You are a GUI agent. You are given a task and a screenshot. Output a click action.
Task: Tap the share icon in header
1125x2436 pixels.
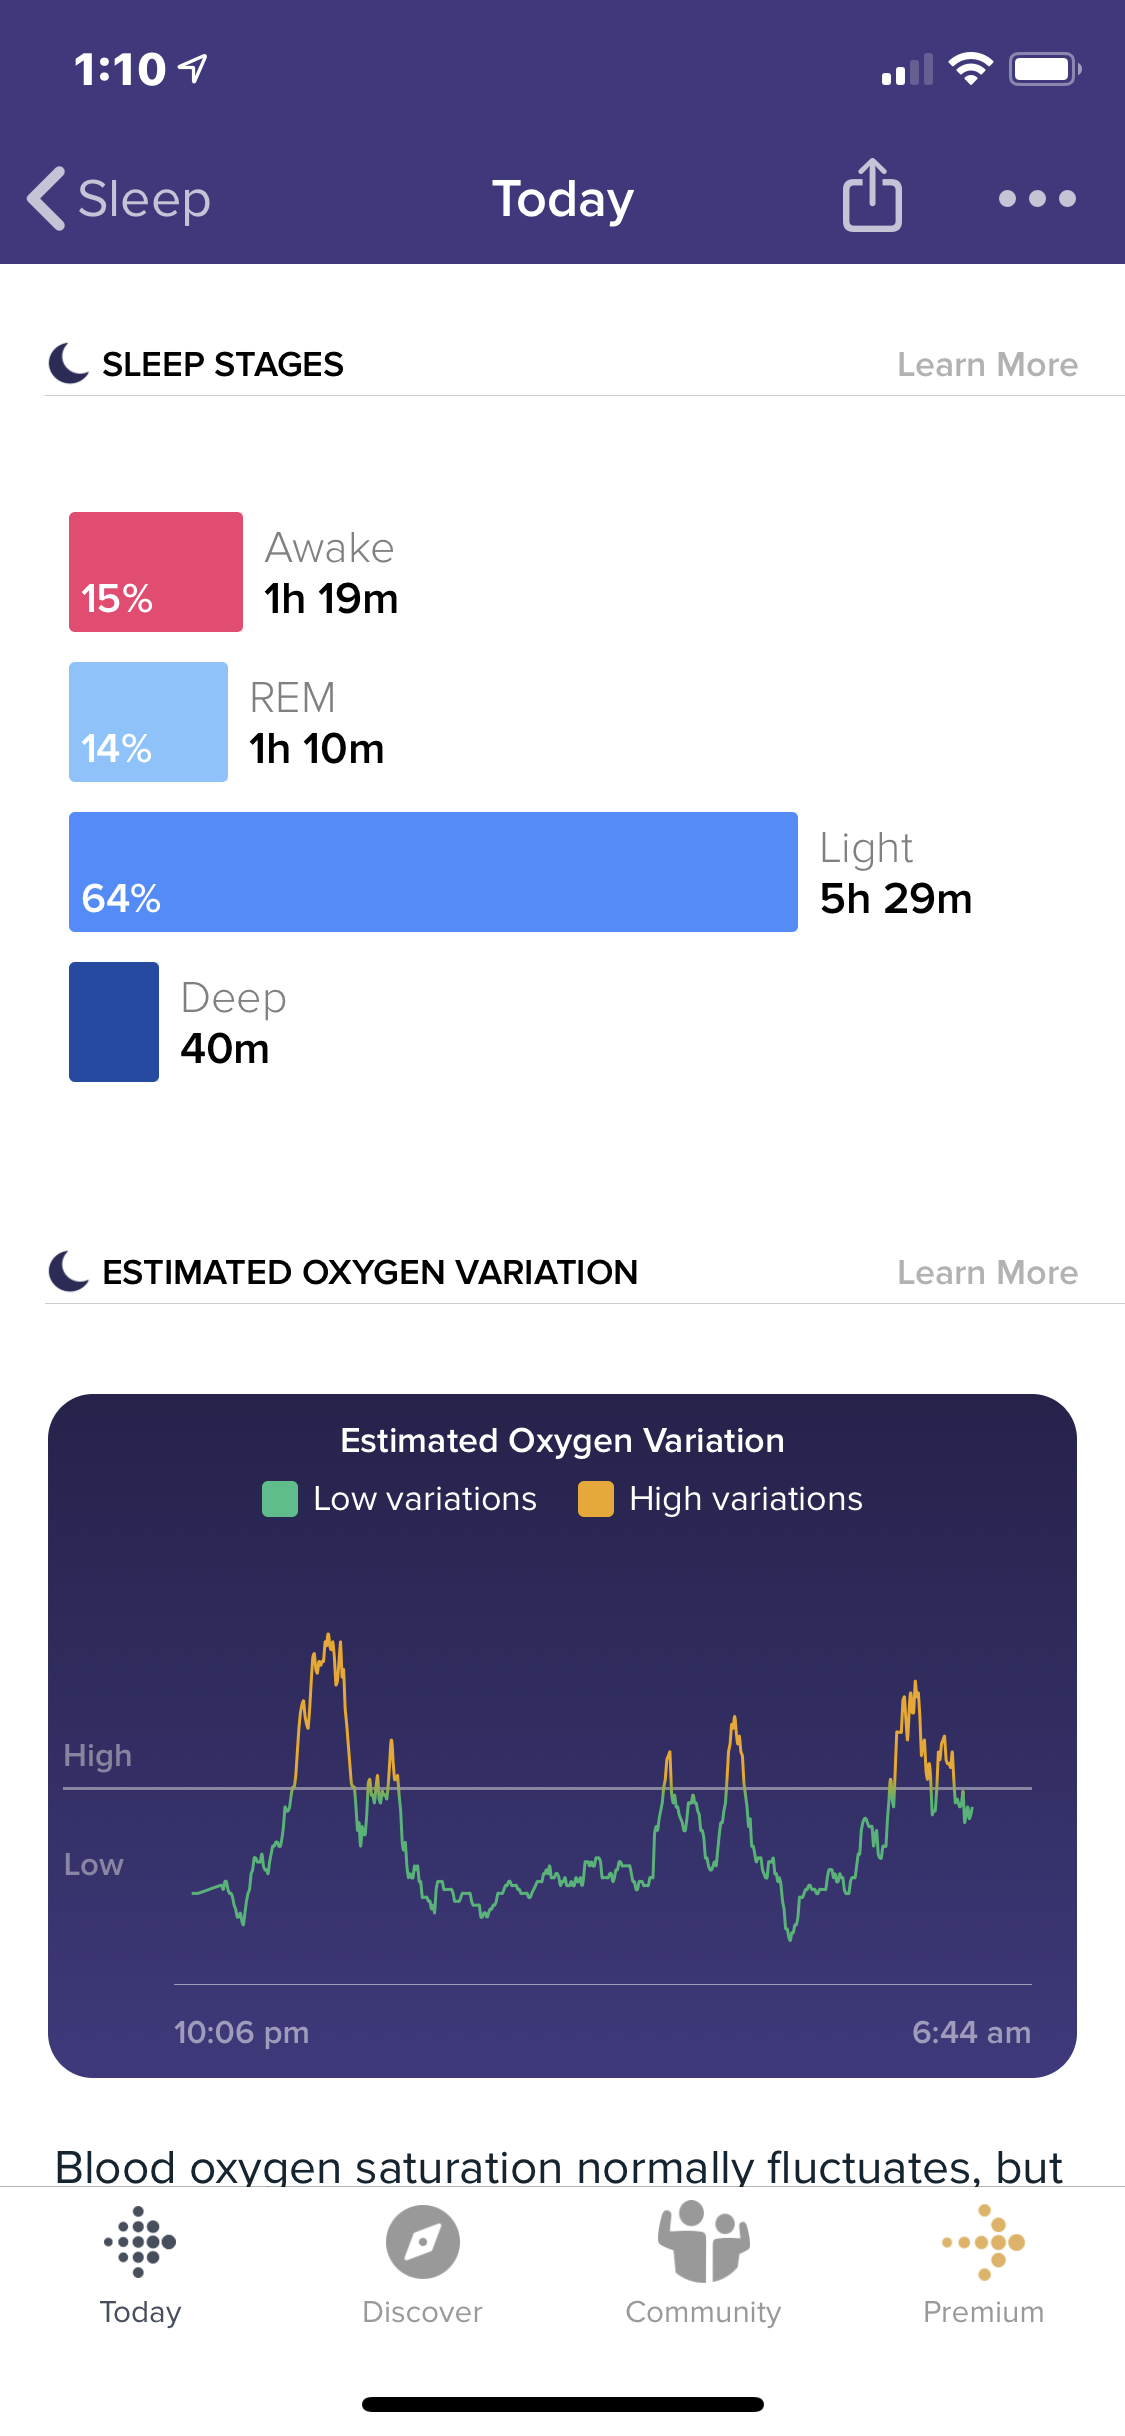tap(872, 196)
